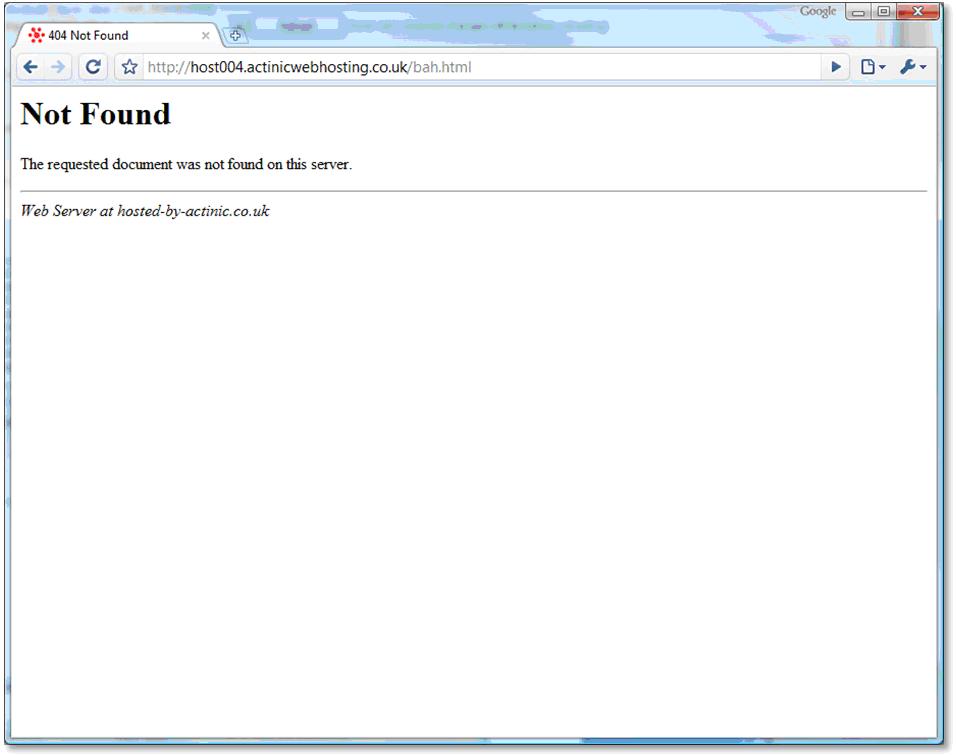Minimize the browser window
The width and height of the screenshot is (956, 755).
[x=859, y=12]
